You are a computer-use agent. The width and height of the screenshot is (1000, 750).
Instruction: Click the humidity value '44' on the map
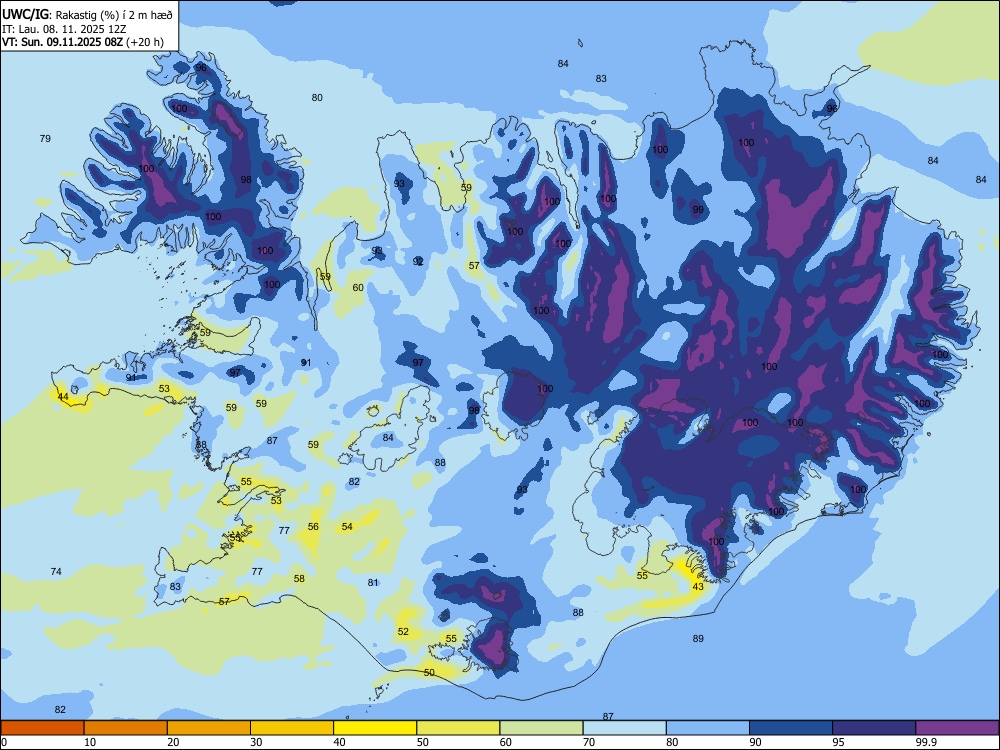click(x=63, y=397)
